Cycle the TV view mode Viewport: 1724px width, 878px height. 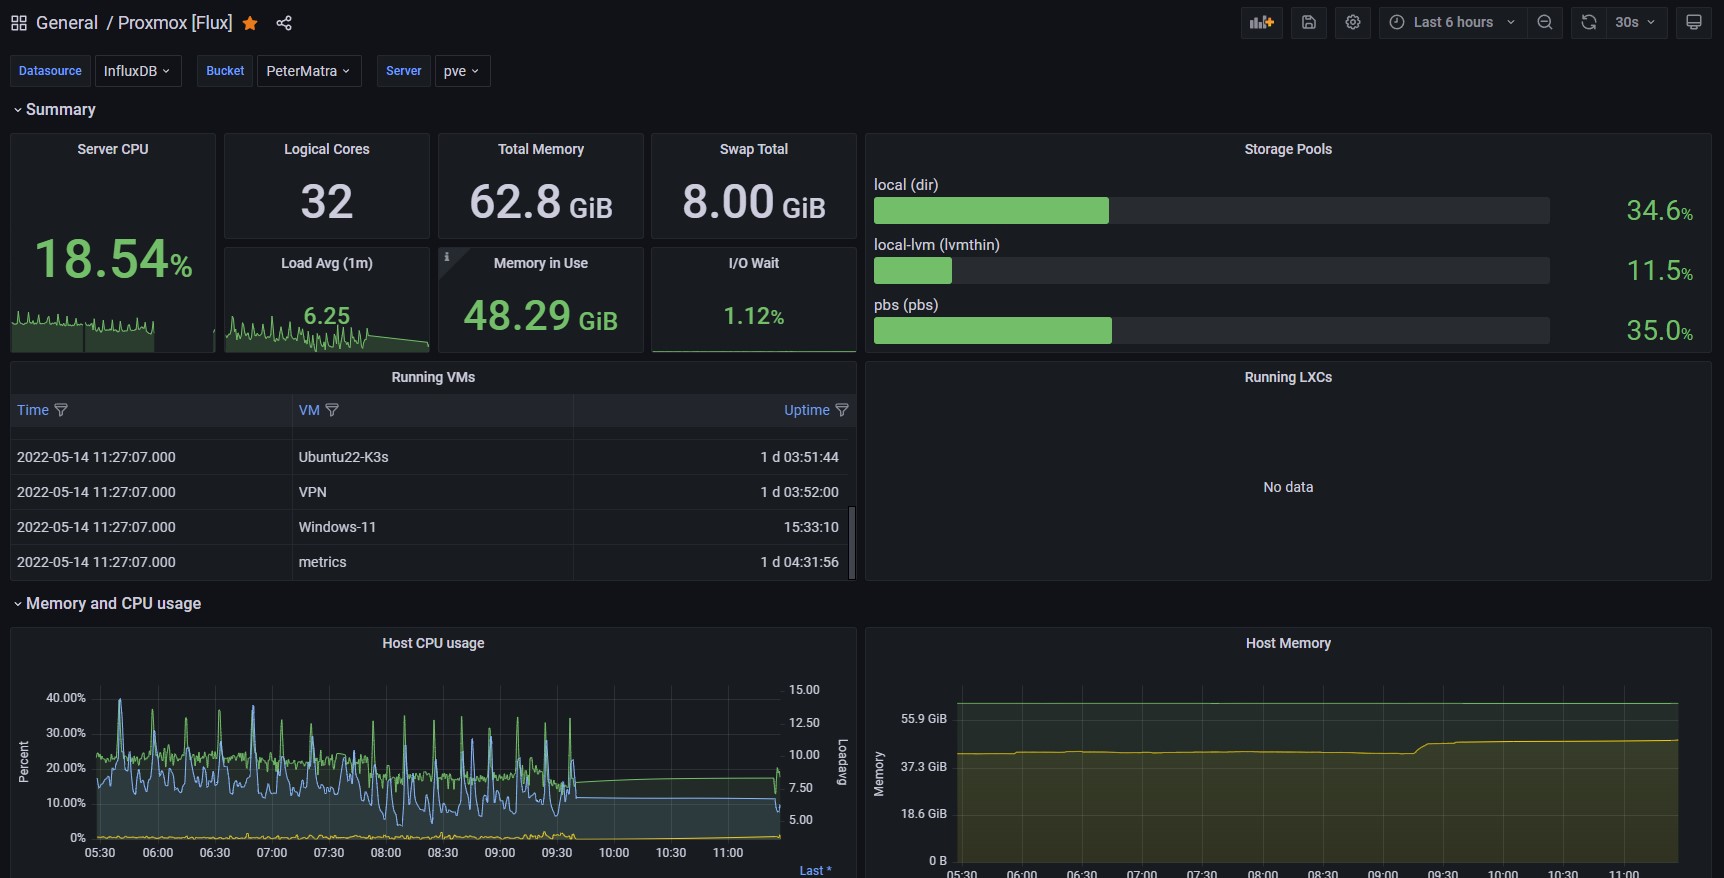pos(1694,22)
